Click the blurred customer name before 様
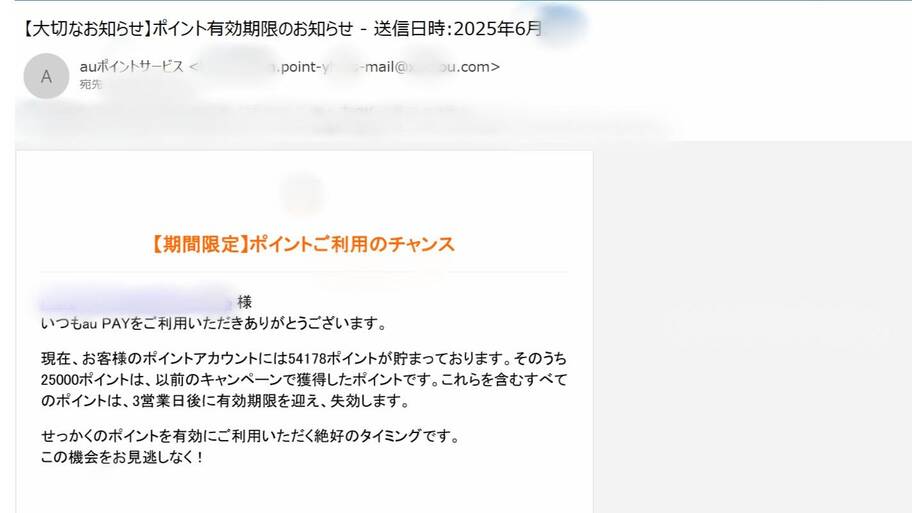Screen dimensions: 912x513 pyautogui.click(x=137, y=303)
